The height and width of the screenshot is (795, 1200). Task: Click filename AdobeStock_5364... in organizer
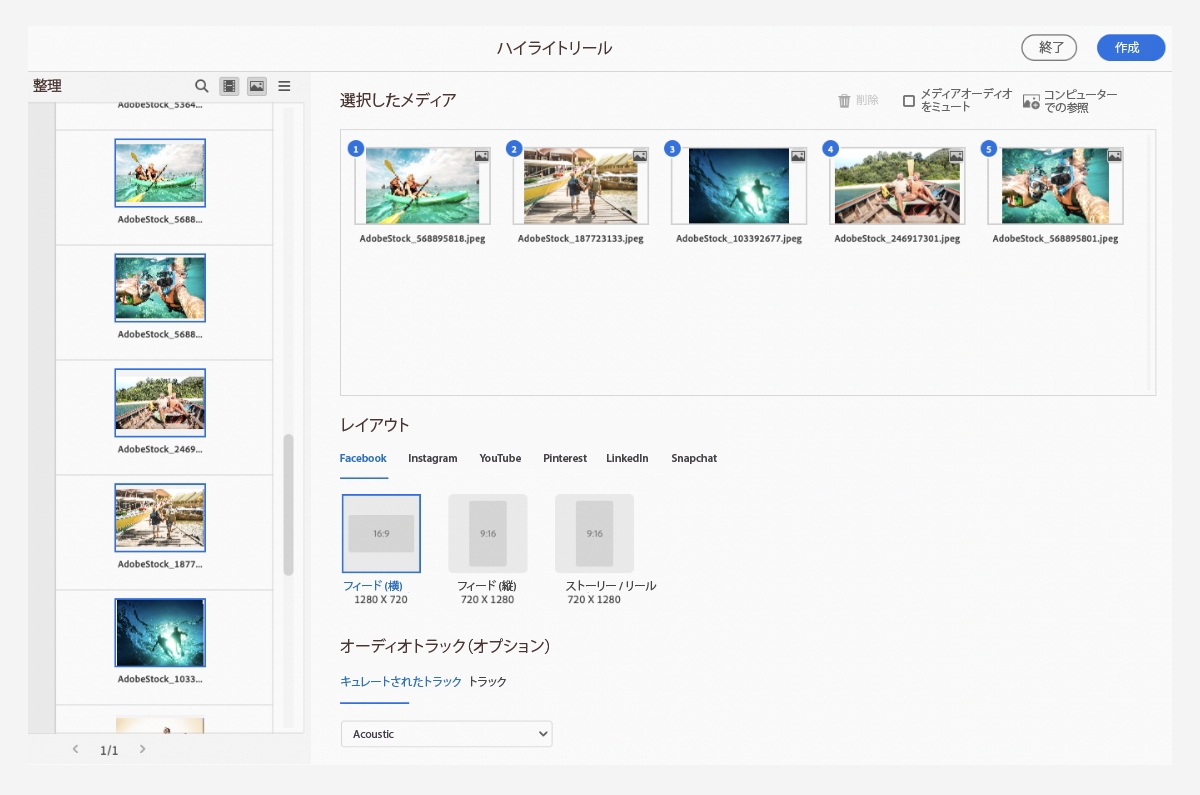click(x=160, y=104)
